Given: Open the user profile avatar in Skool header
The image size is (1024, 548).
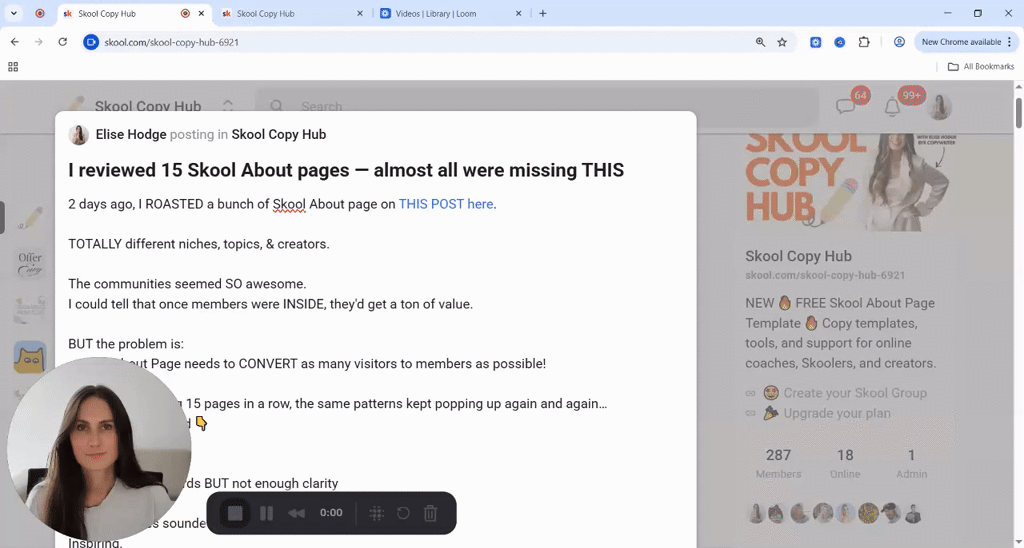Looking at the screenshot, I should click(x=940, y=106).
